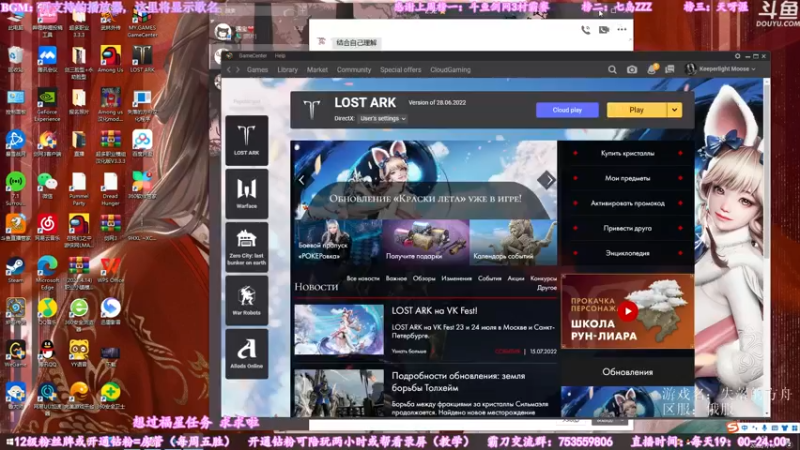
Task: Select Allods Online in the game sidebar
Action: (246, 354)
